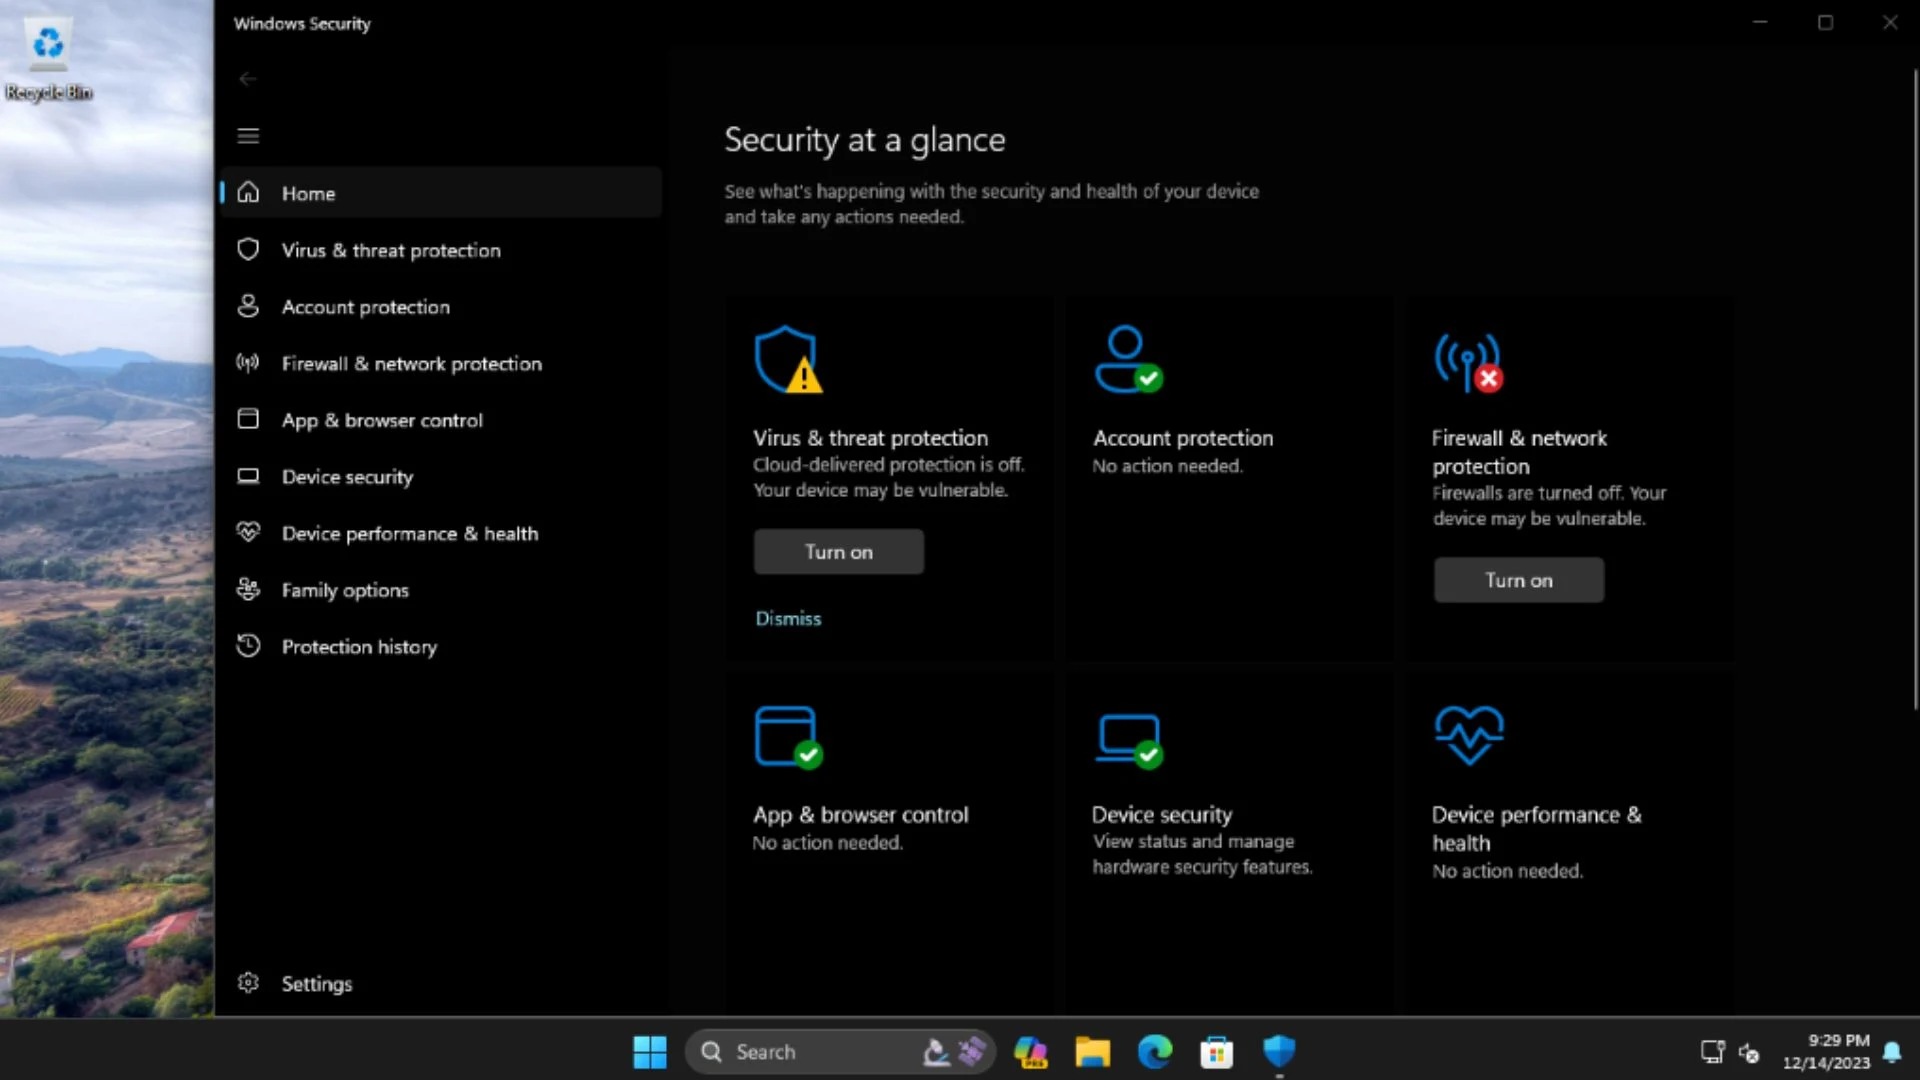The width and height of the screenshot is (1920, 1080).
Task: Select Firewall & network protection sidebar item
Action: 411,363
